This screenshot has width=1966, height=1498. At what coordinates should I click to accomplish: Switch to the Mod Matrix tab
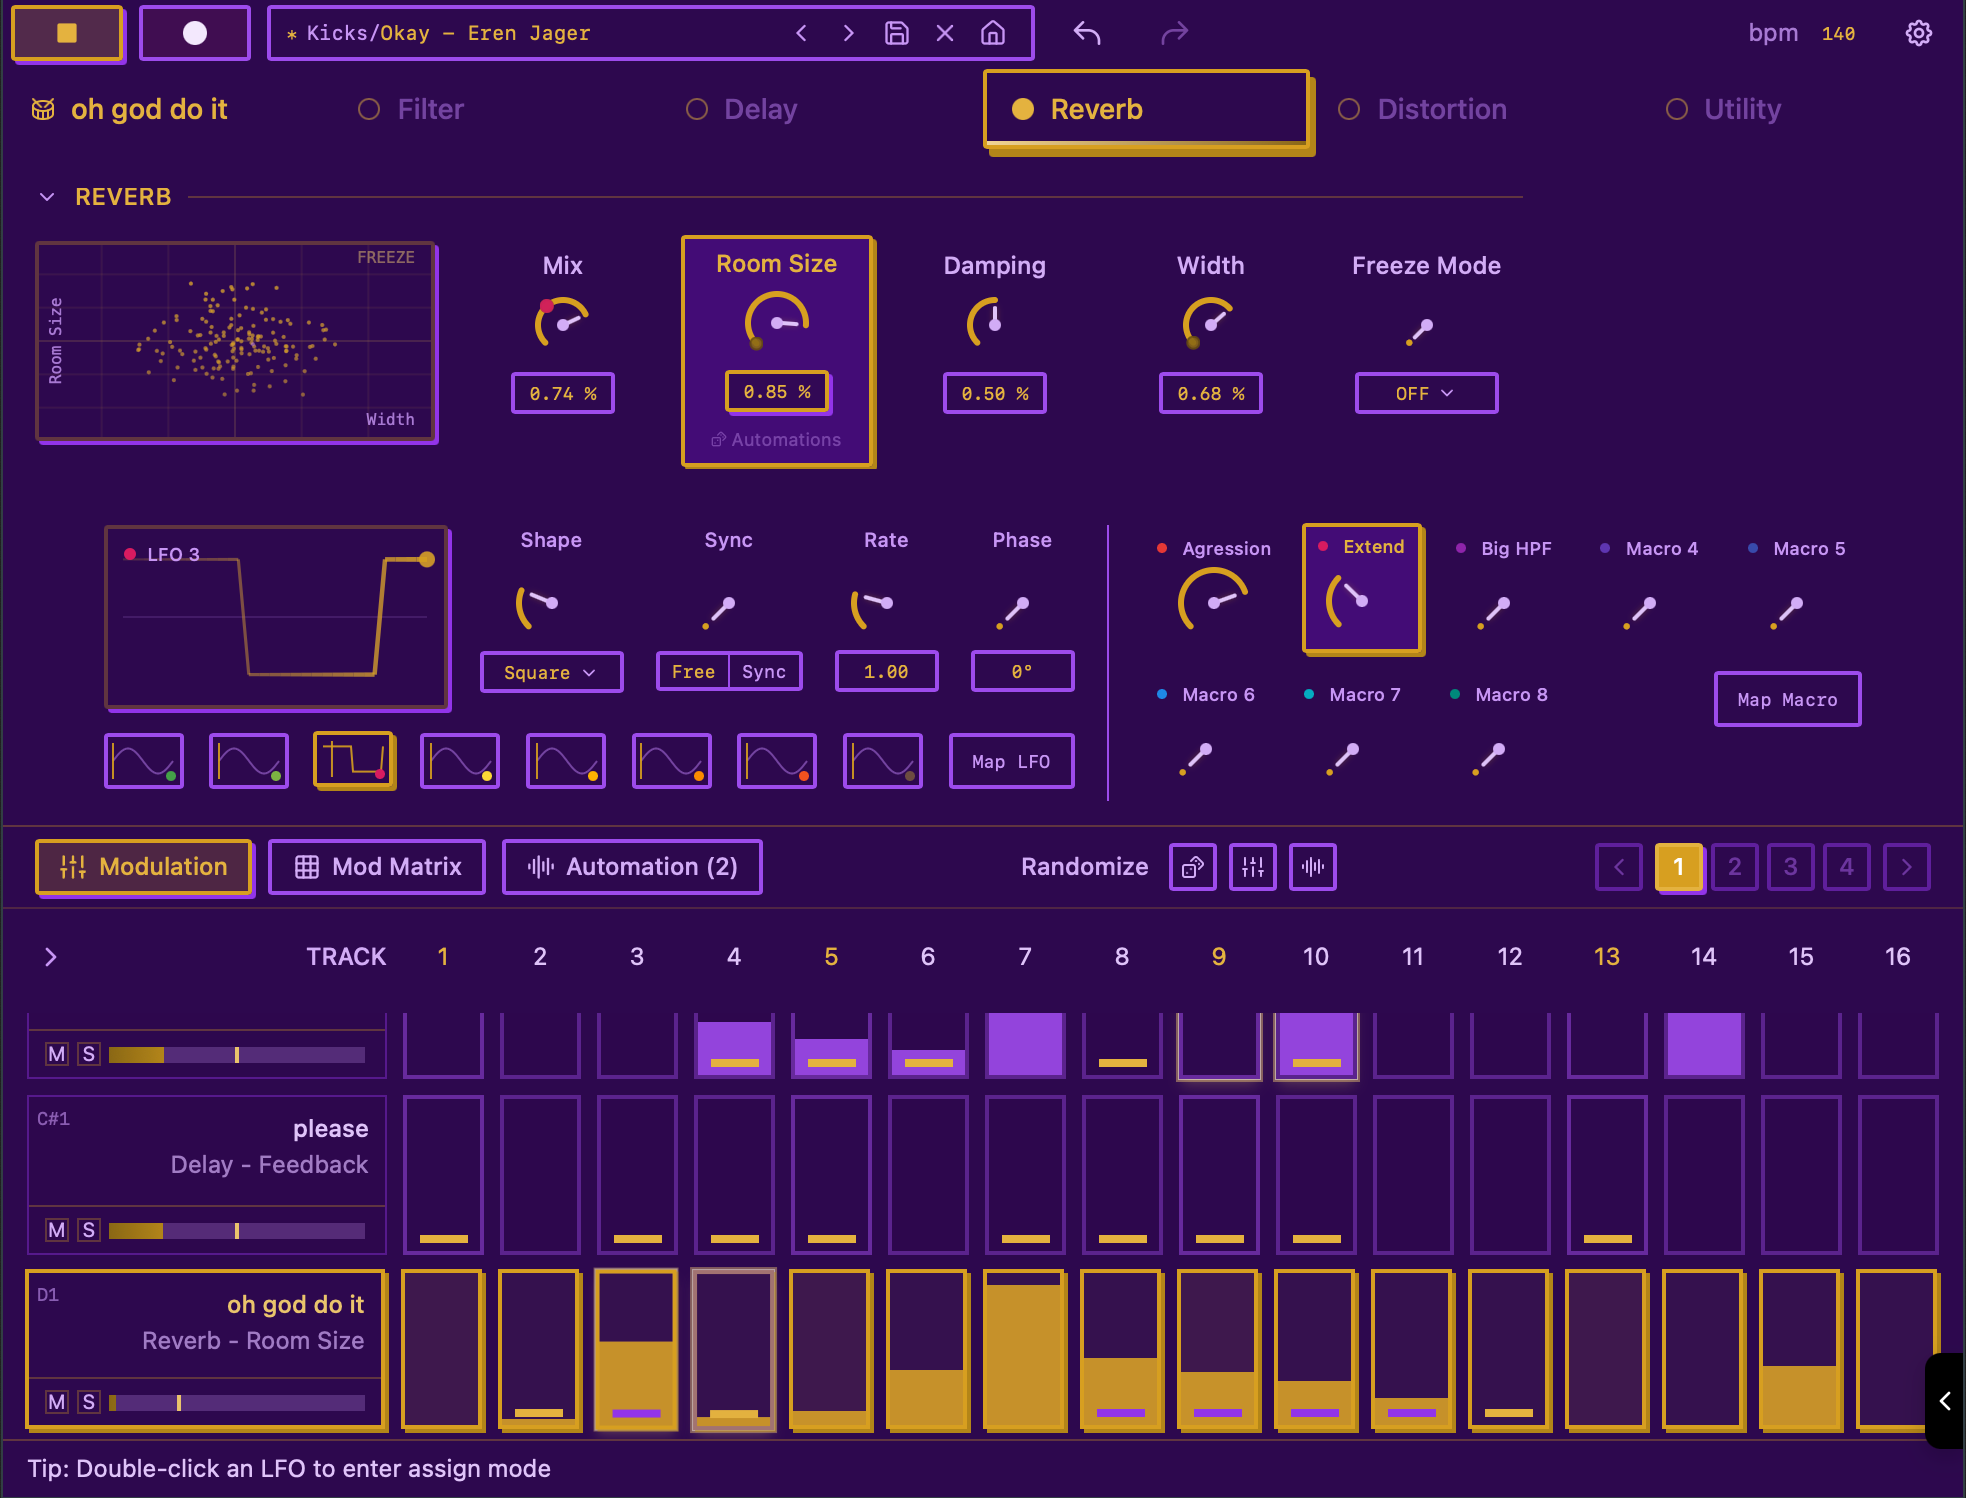click(x=377, y=867)
